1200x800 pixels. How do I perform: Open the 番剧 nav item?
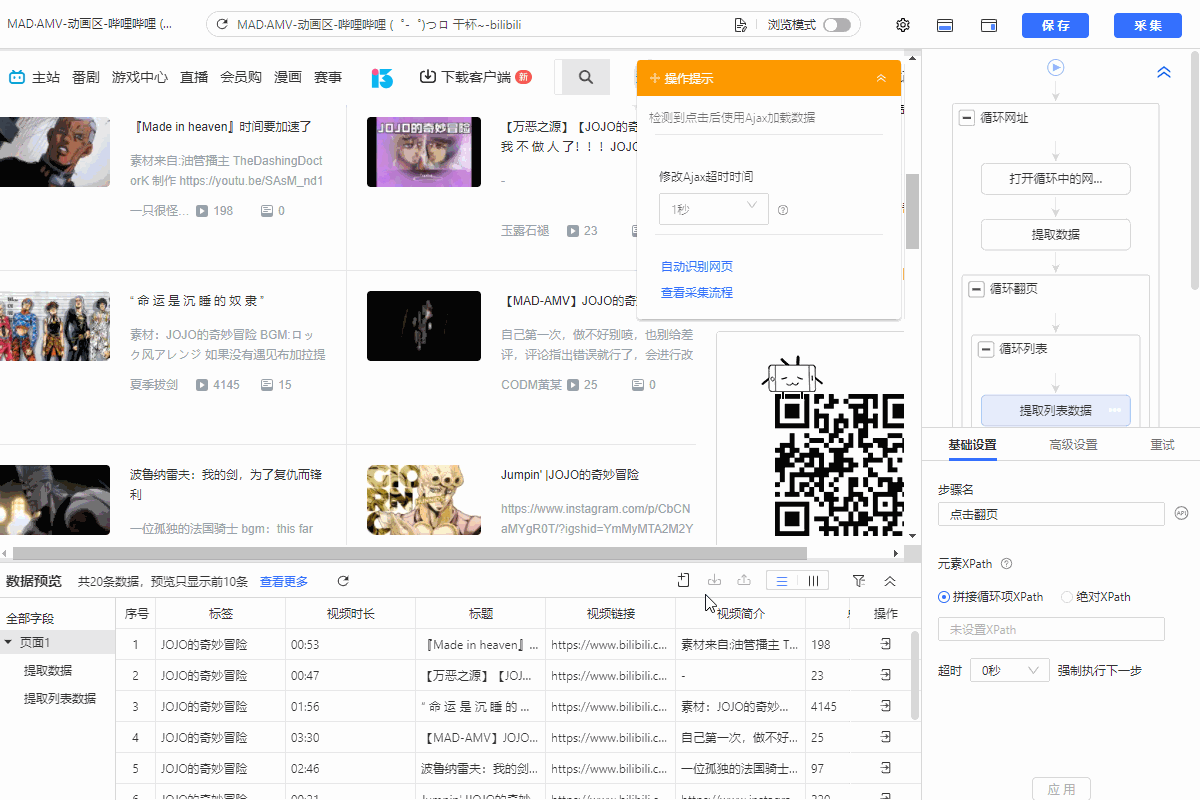(x=86, y=77)
